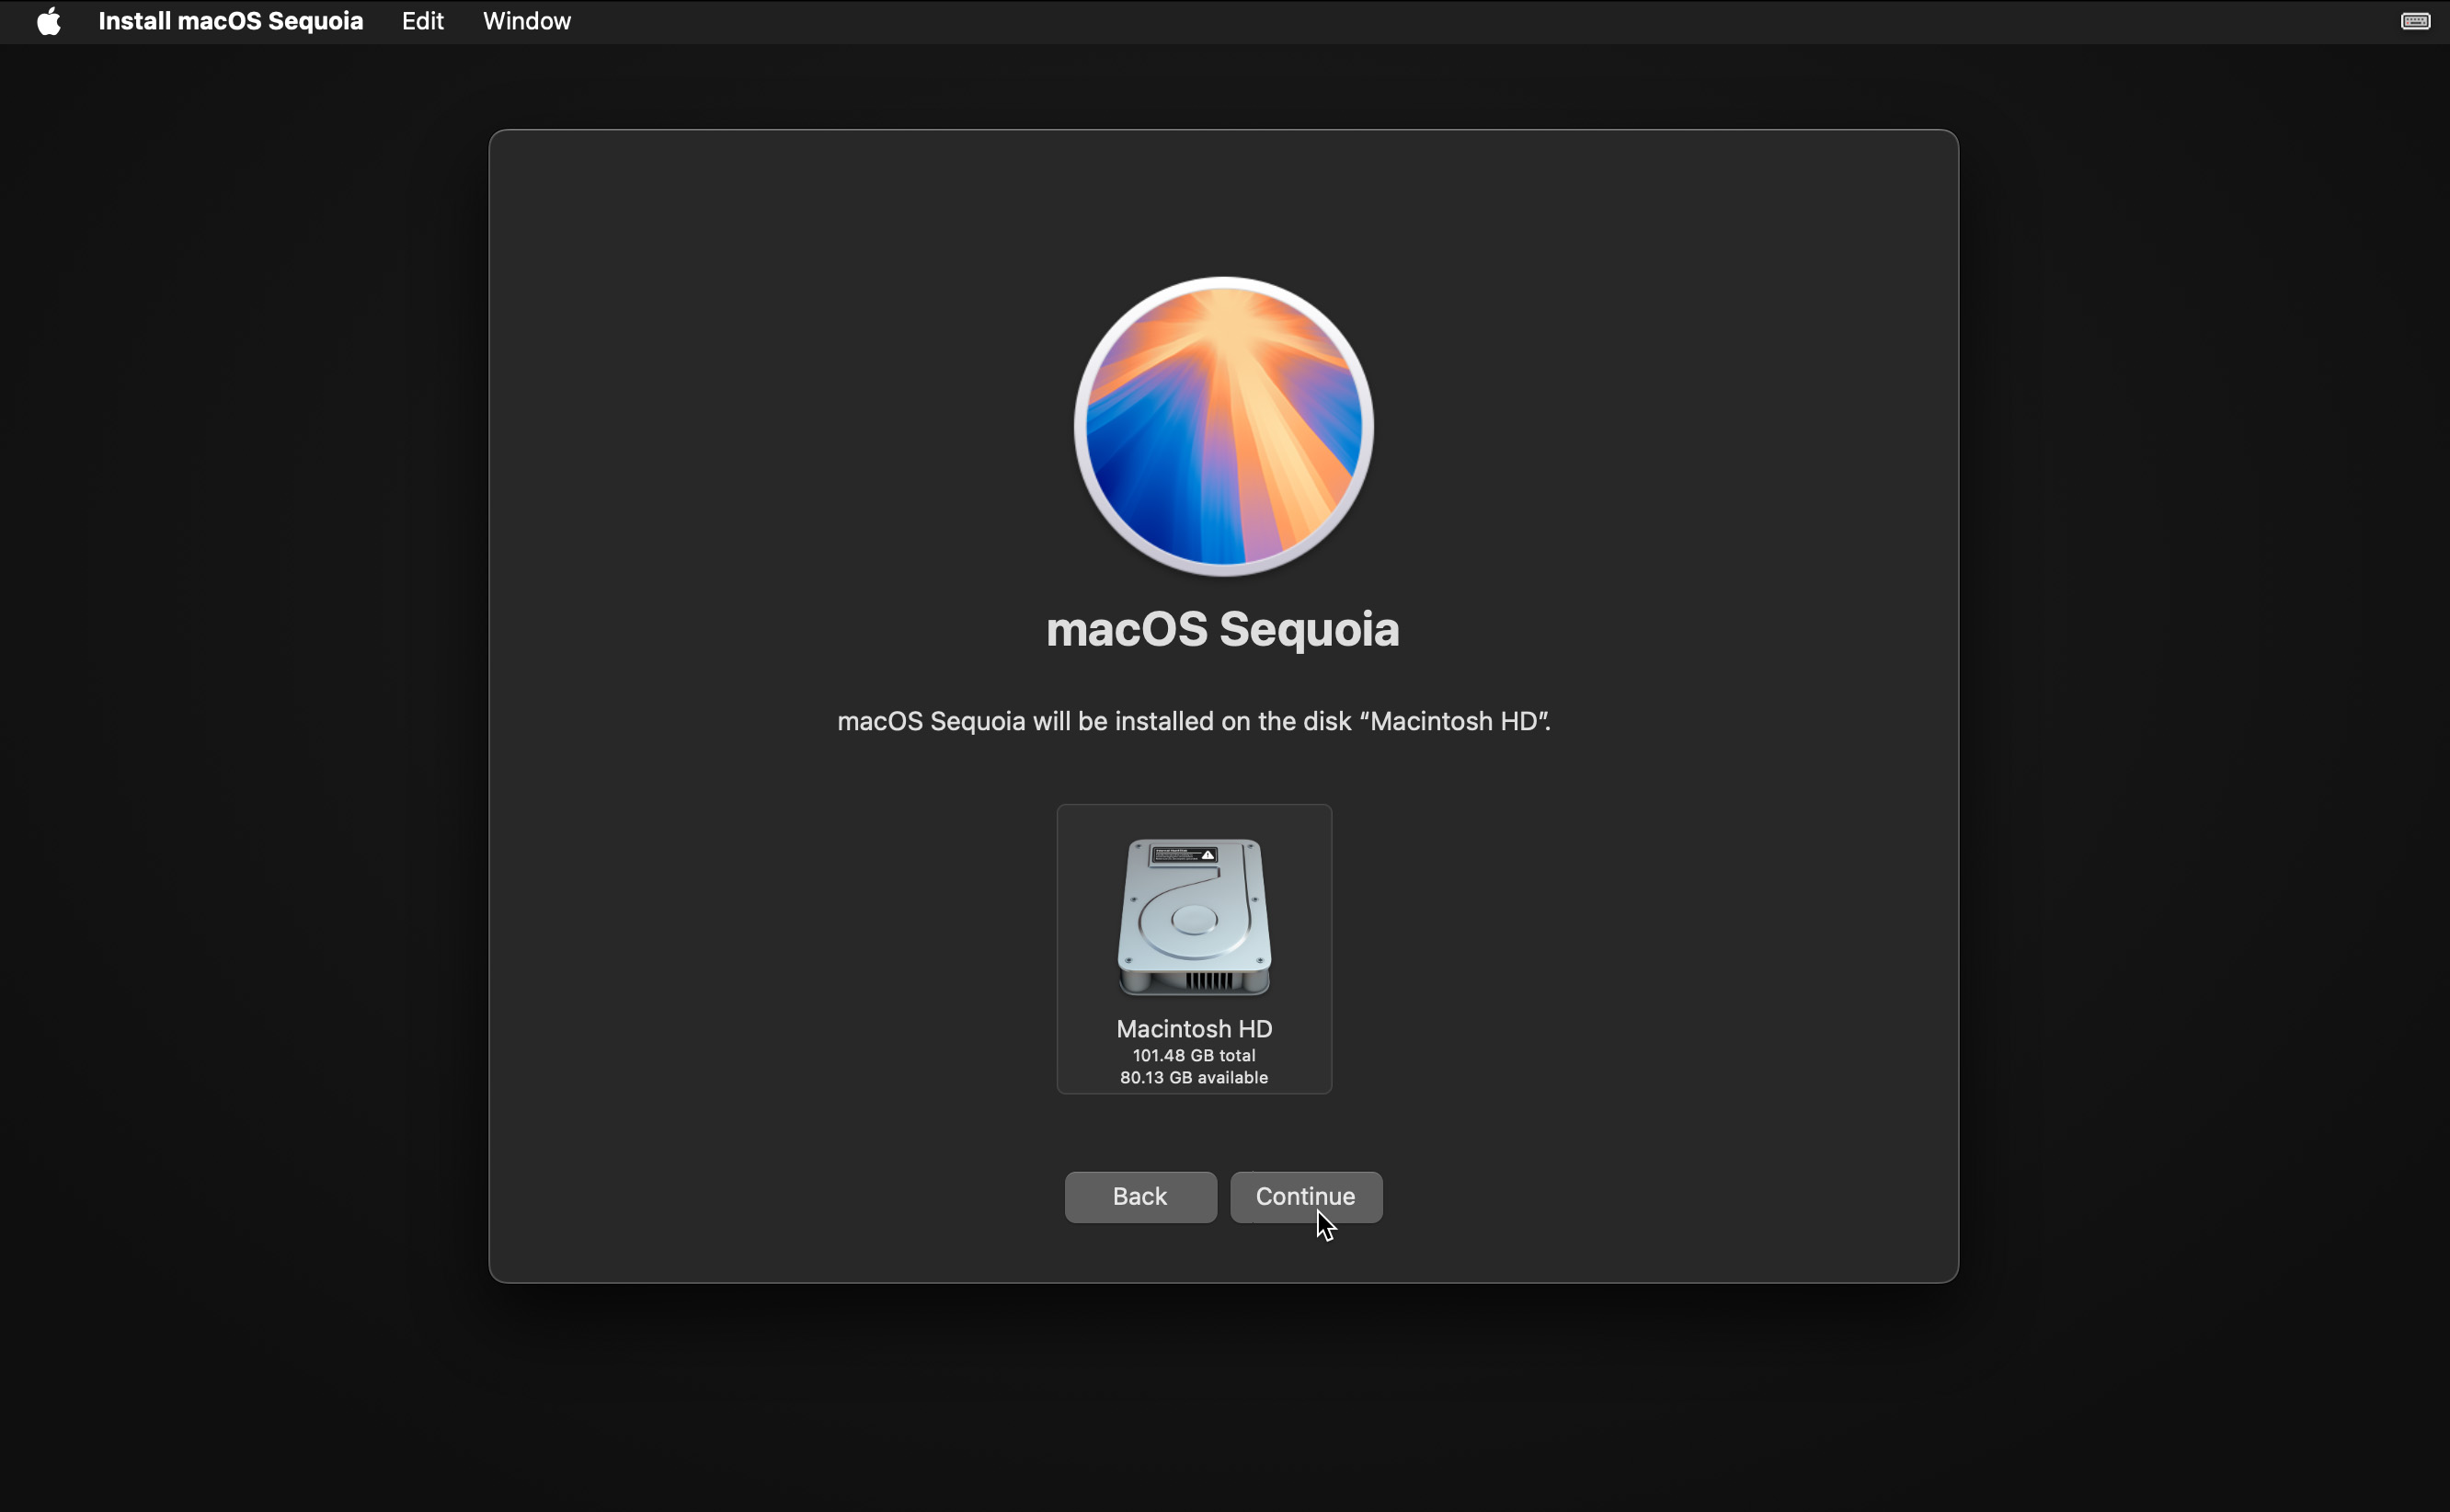Open the Window menu

[526, 21]
